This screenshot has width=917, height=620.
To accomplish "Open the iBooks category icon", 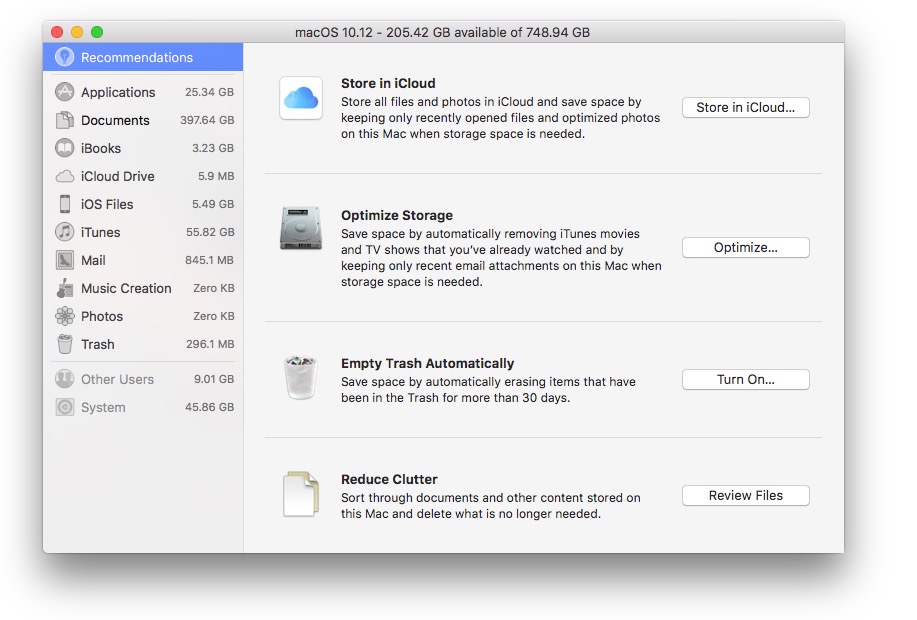I will click(x=65, y=148).
